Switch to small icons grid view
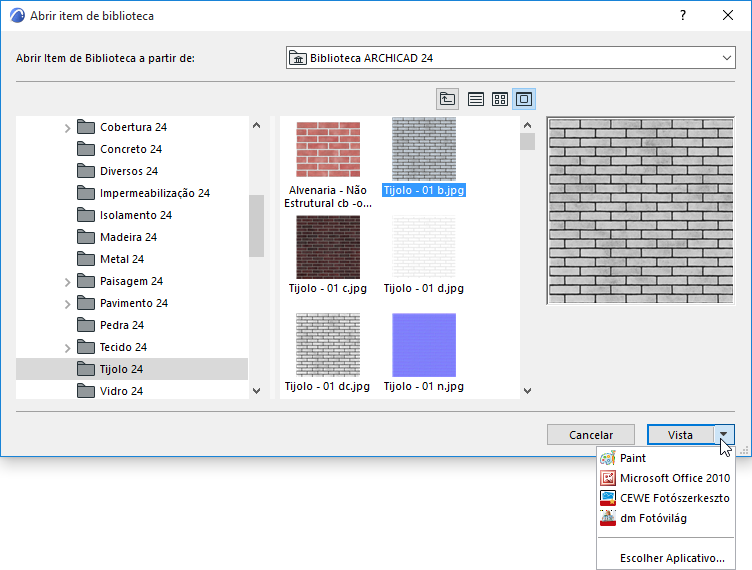 tap(500, 99)
